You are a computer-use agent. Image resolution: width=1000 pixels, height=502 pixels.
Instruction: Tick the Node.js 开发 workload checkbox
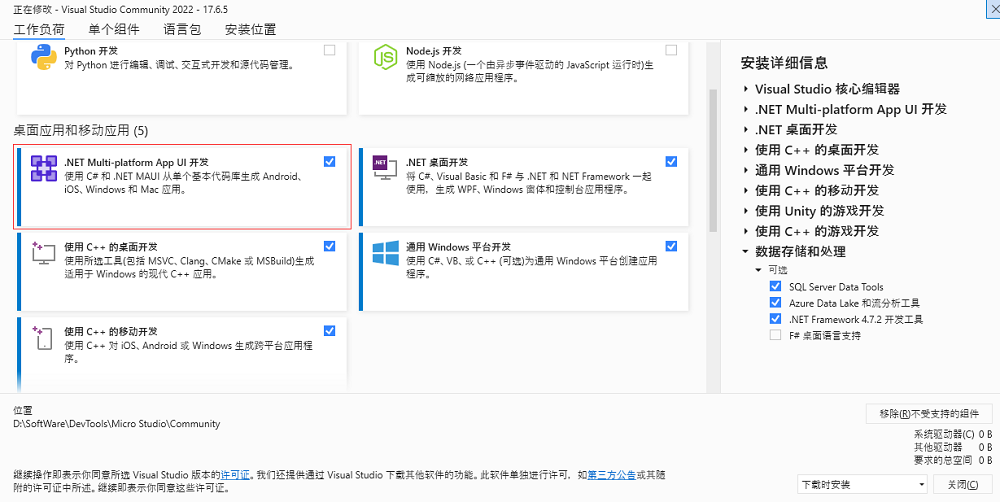[671, 50]
